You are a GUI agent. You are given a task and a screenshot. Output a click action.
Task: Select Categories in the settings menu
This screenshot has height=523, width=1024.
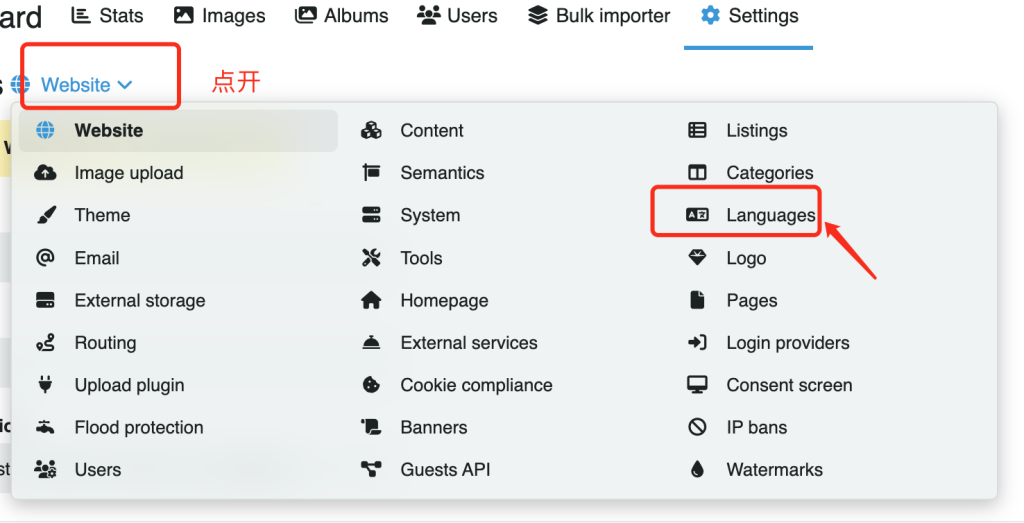769,173
